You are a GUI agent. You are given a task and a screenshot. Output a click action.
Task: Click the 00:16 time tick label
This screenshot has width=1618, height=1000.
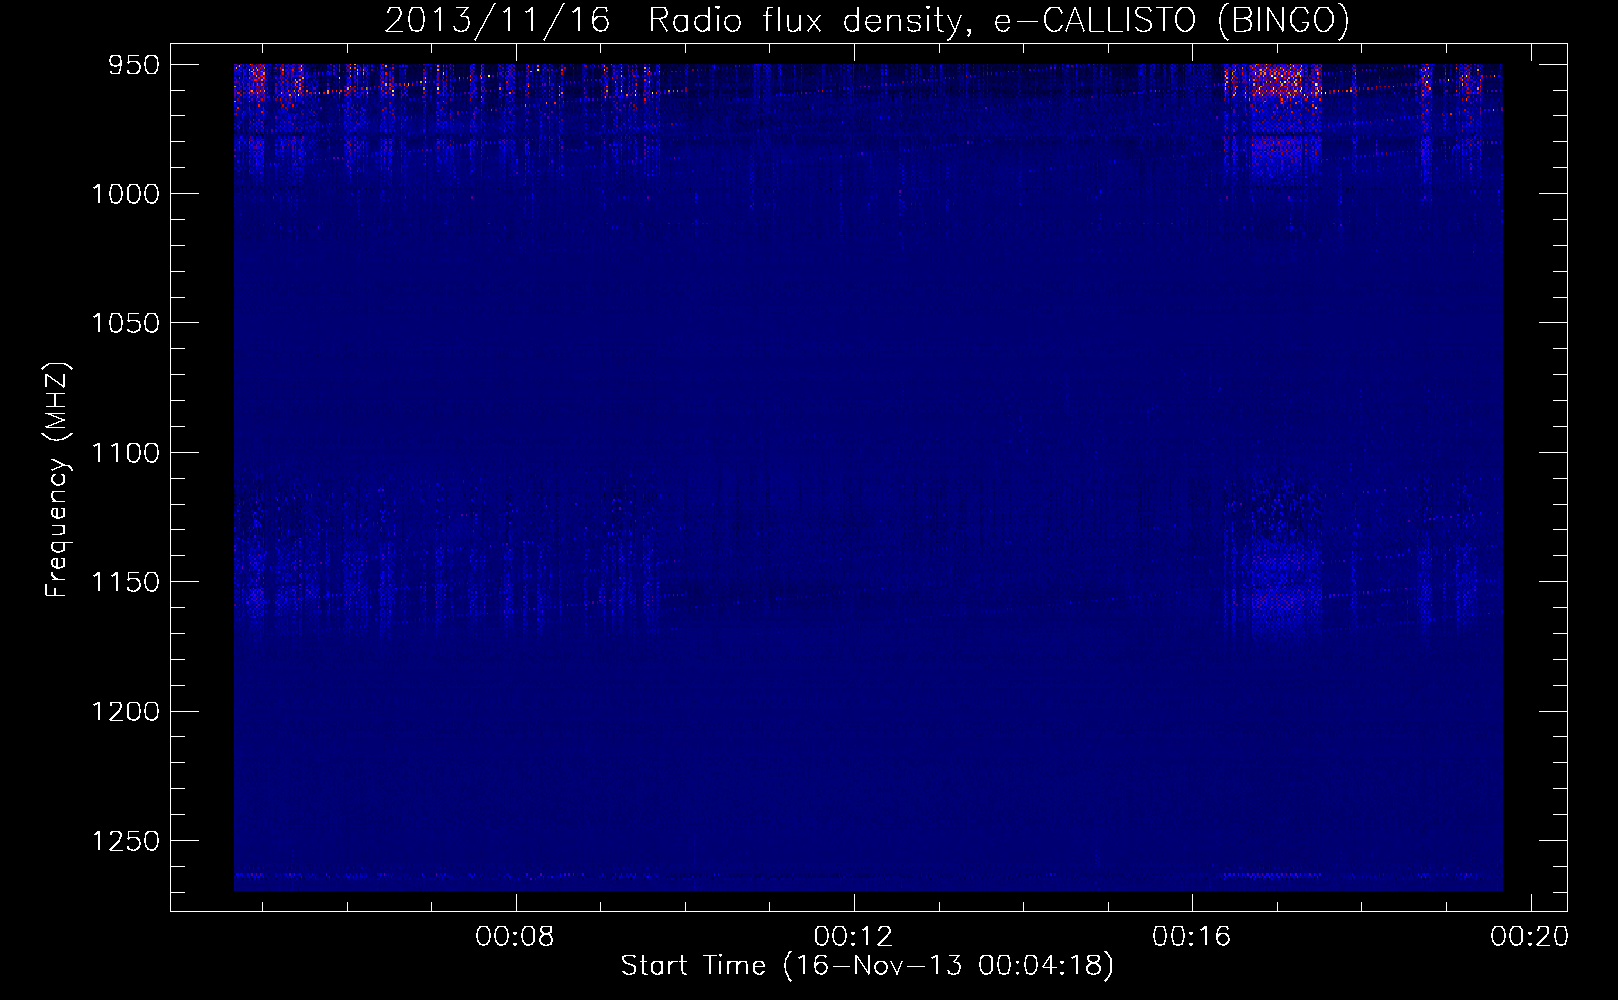[x=1191, y=937]
